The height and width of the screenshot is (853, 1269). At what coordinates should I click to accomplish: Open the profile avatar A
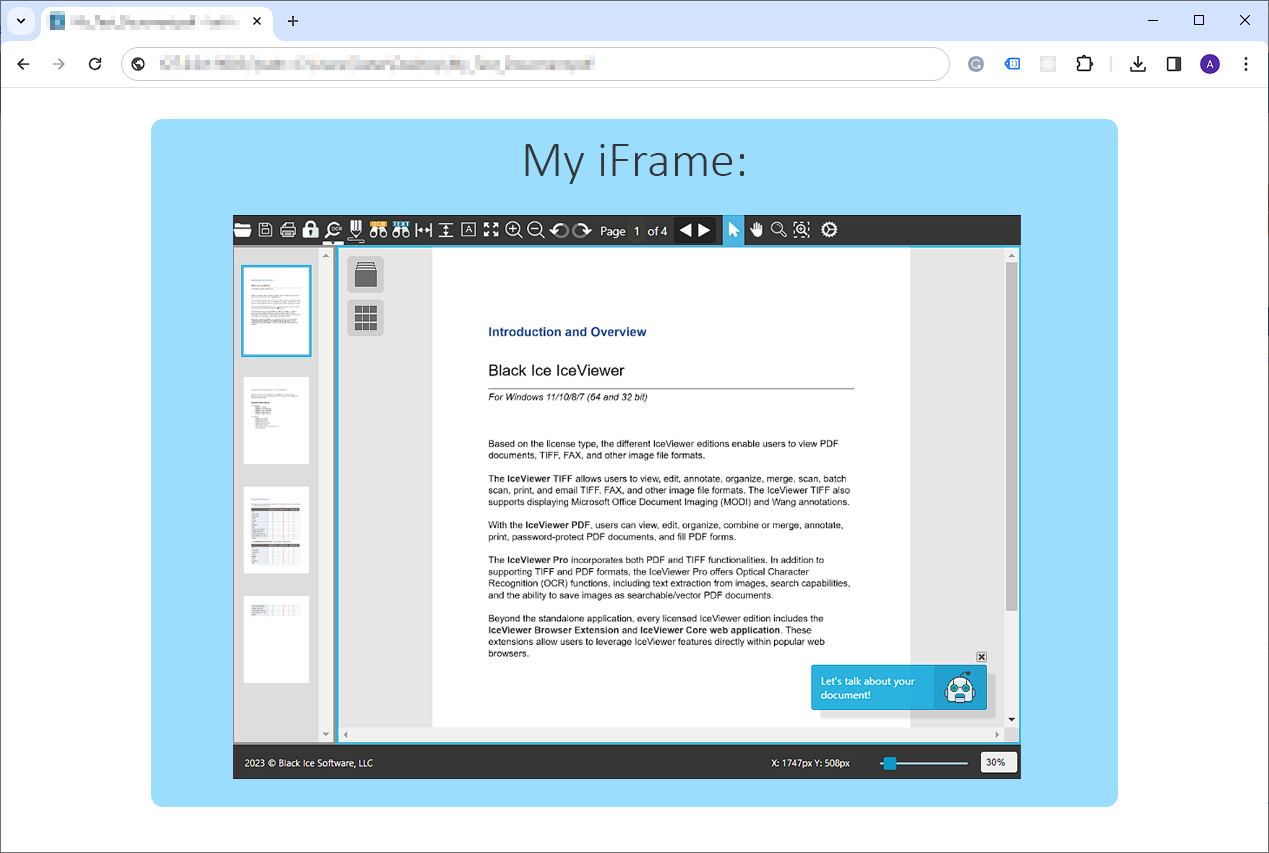point(1210,64)
